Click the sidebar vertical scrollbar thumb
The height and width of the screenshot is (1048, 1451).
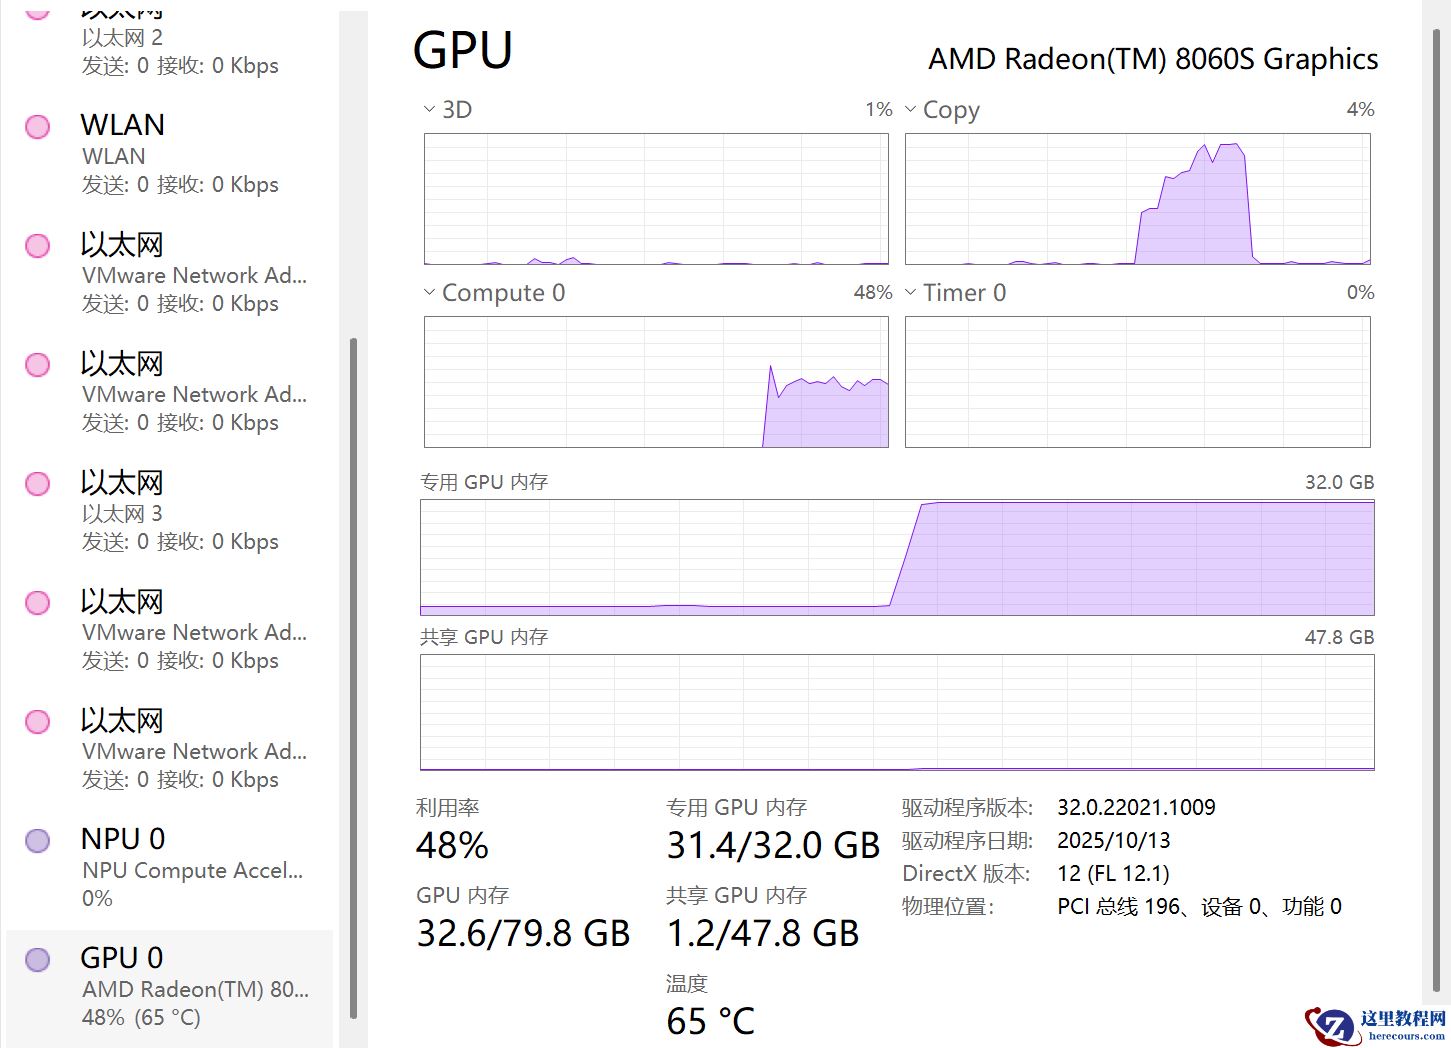(353, 678)
